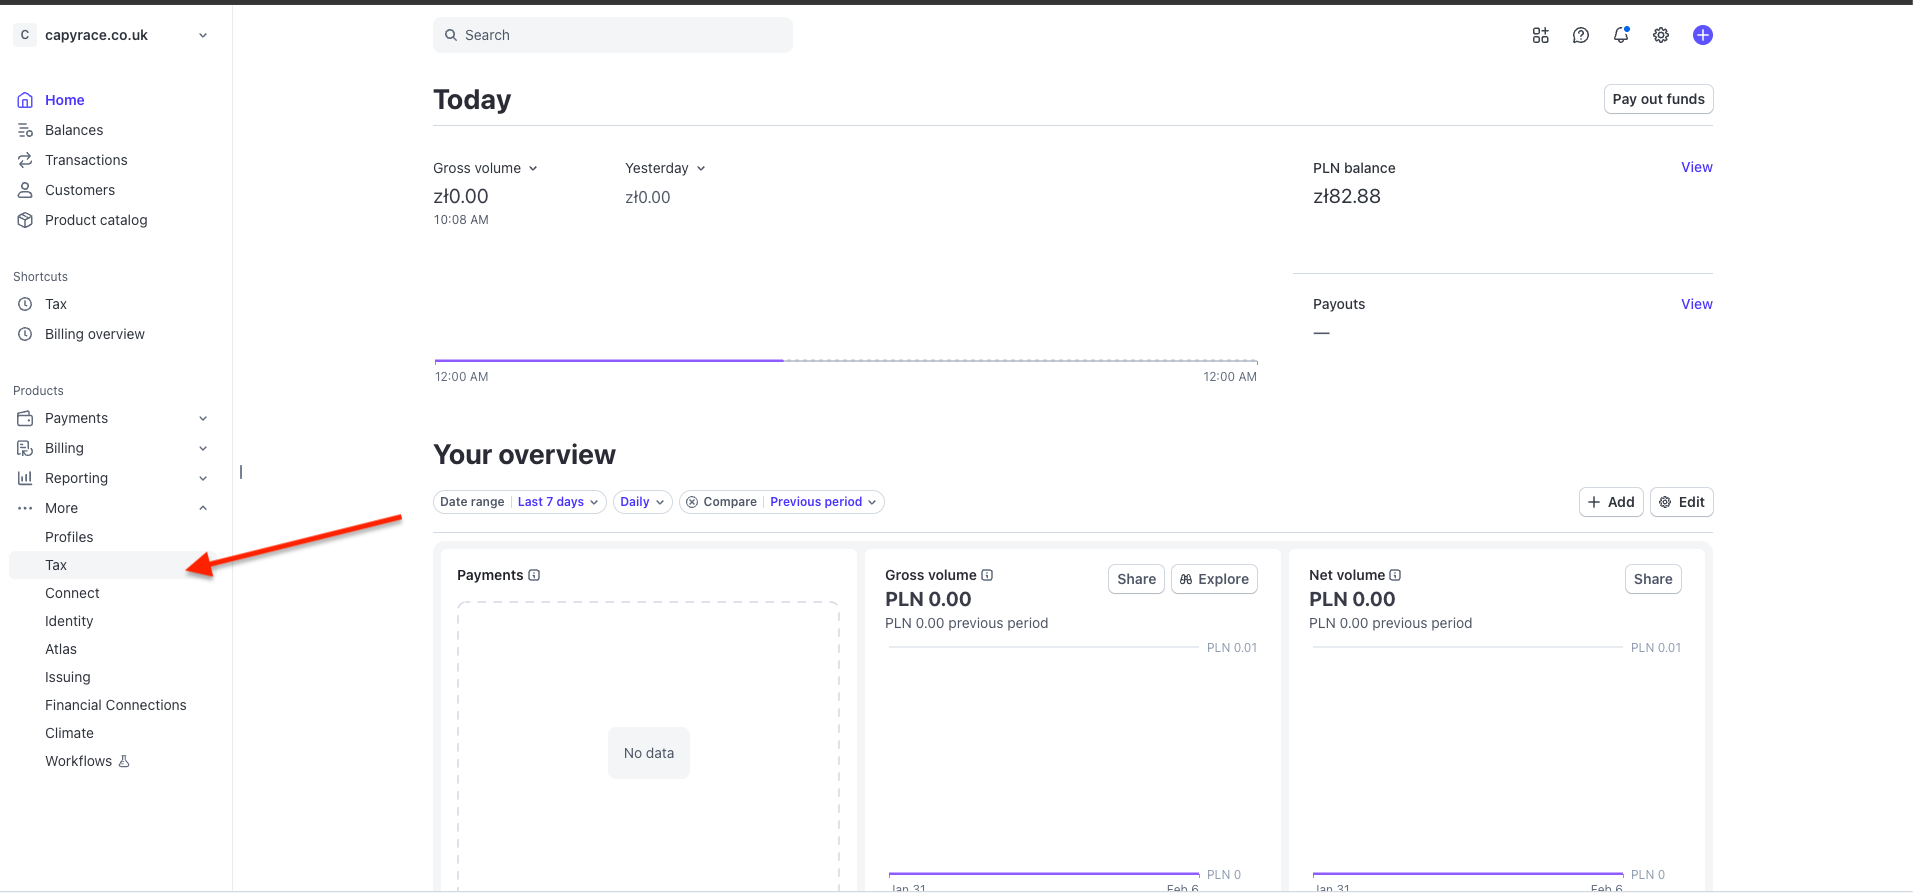The height and width of the screenshot is (893, 1913).
Task: Open the notifications bell
Action: [1620, 35]
